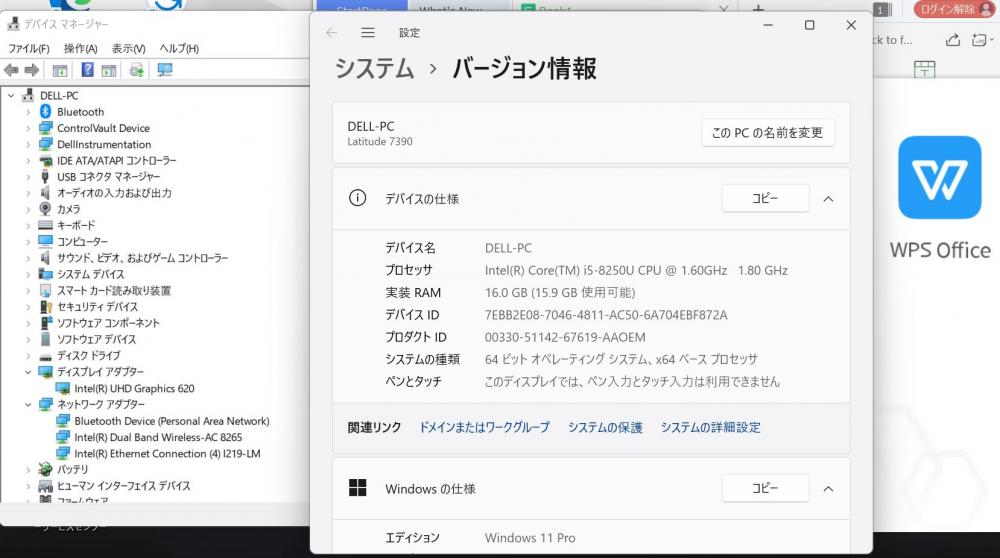
Task: Open the hamburger navigation menu in Settings
Action: tap(368, 33)
